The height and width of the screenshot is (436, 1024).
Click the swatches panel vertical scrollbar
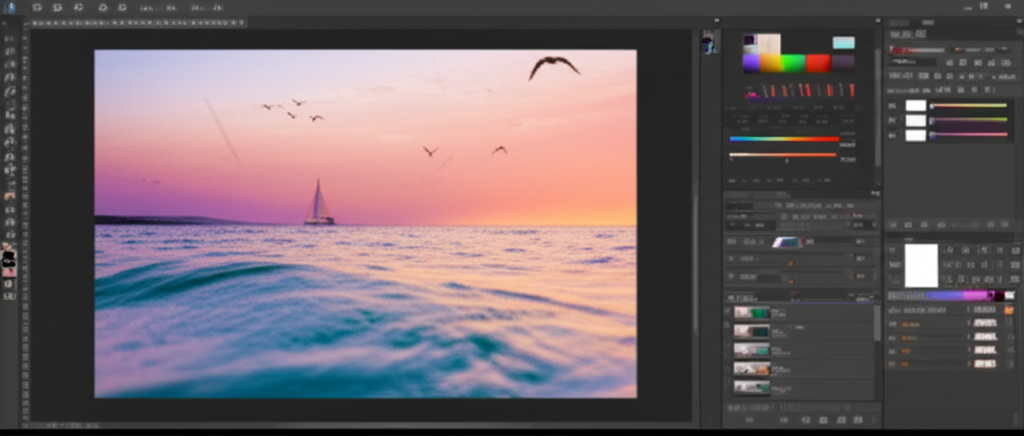point(877,108)
